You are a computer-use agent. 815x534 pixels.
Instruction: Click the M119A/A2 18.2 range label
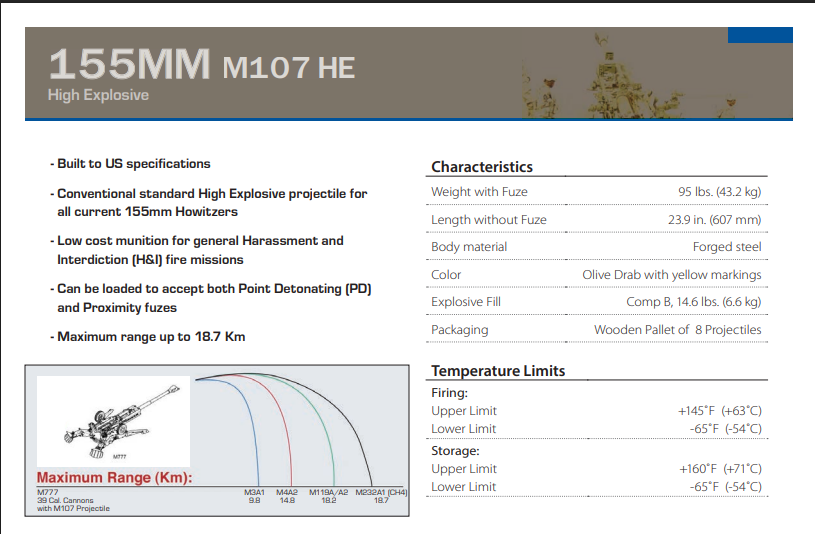point(327,496)
